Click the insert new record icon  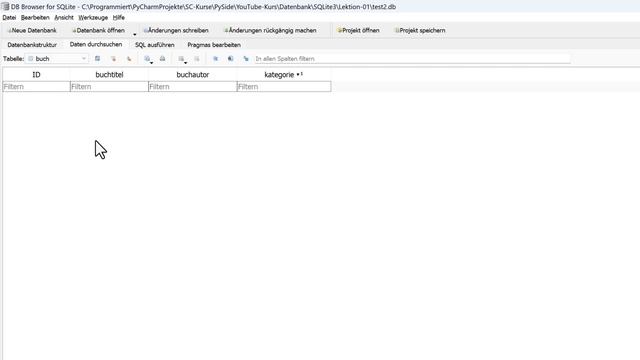[x=181, y=59]
